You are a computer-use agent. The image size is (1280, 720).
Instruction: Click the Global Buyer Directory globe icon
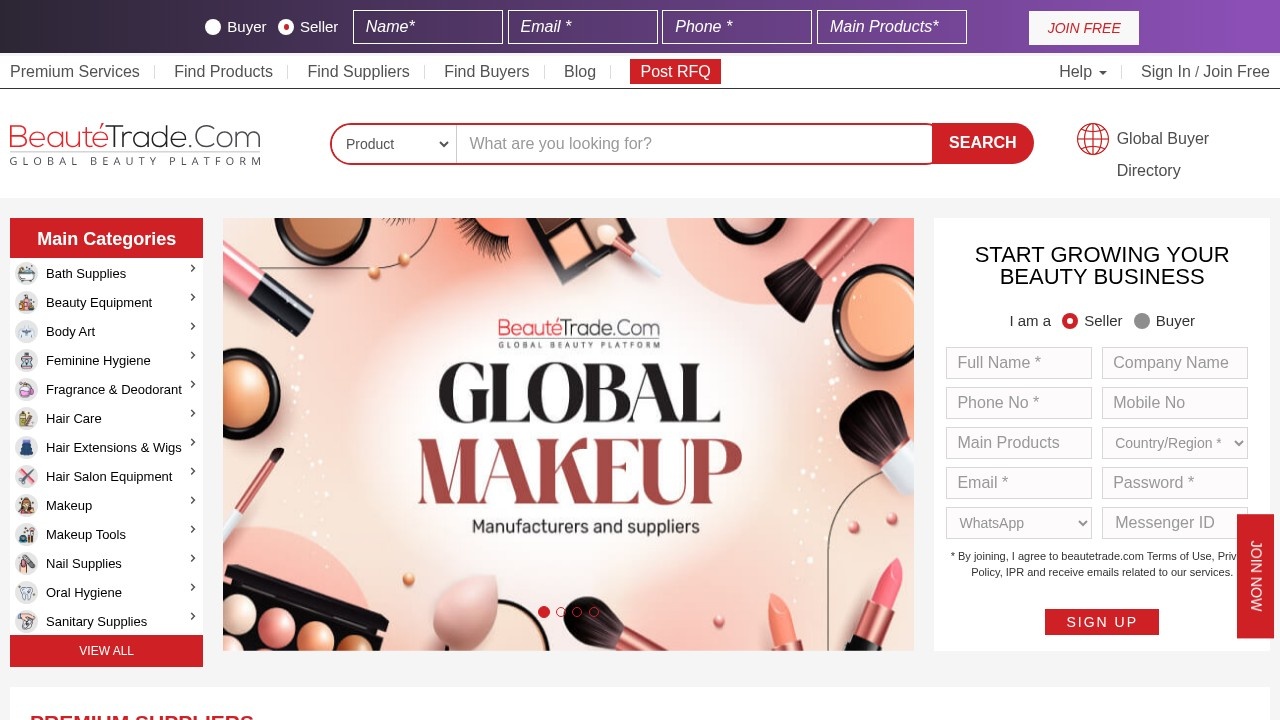point(1093,139)
